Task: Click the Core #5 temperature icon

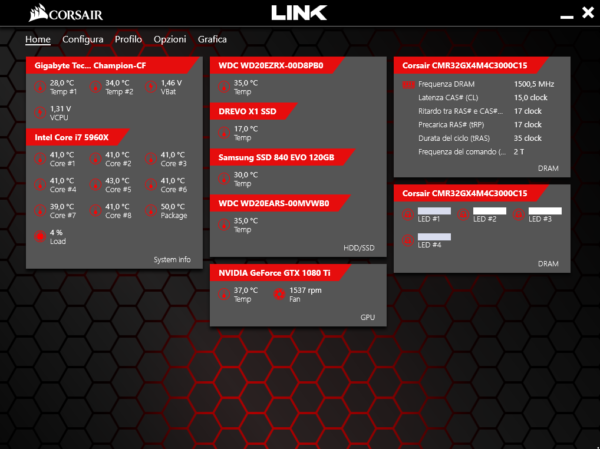Action: pyautogui.click(x=96, y=184)
